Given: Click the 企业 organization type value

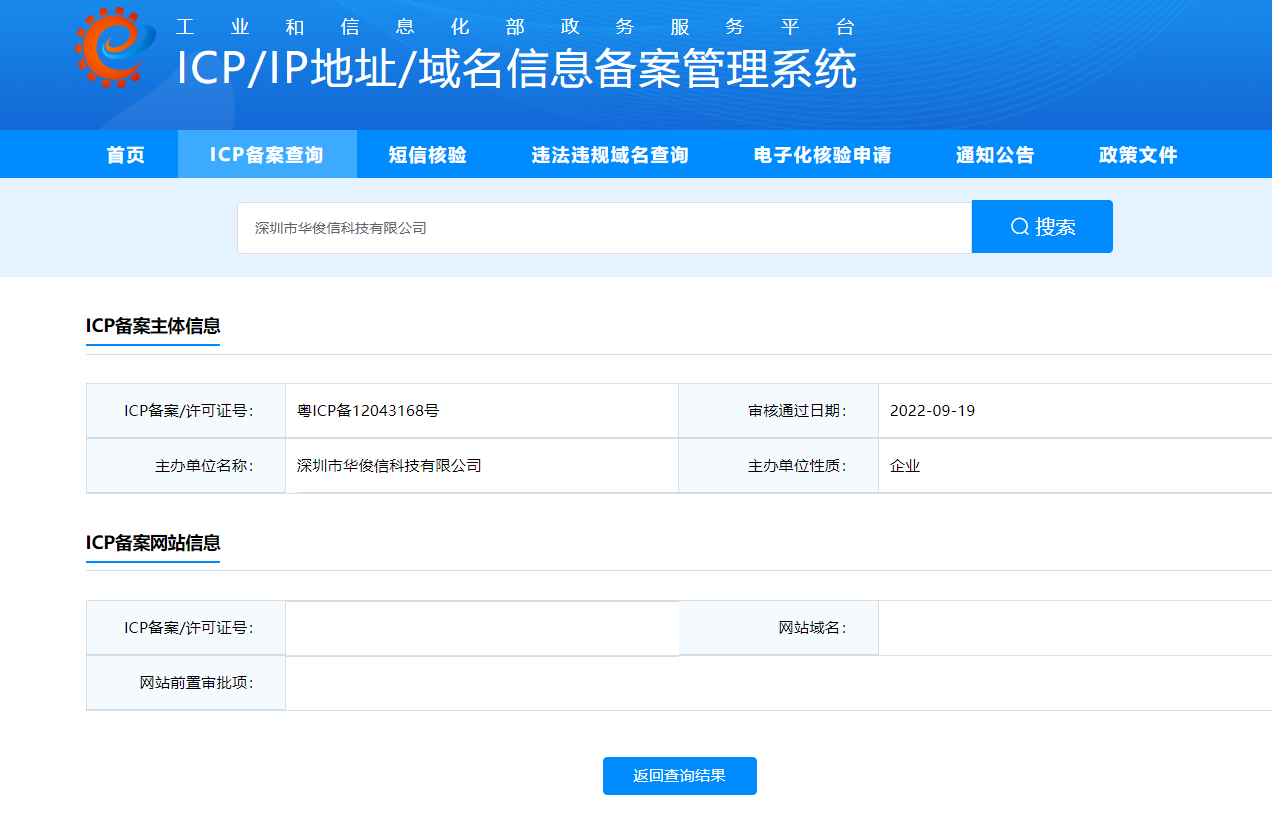Looking at the screenshot, I should (905, 466).
